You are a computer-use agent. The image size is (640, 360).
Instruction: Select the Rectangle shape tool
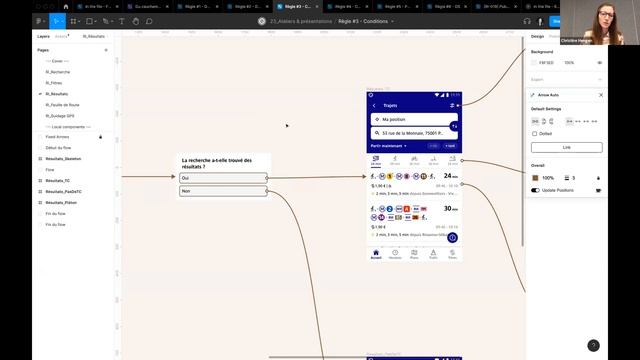90,21
